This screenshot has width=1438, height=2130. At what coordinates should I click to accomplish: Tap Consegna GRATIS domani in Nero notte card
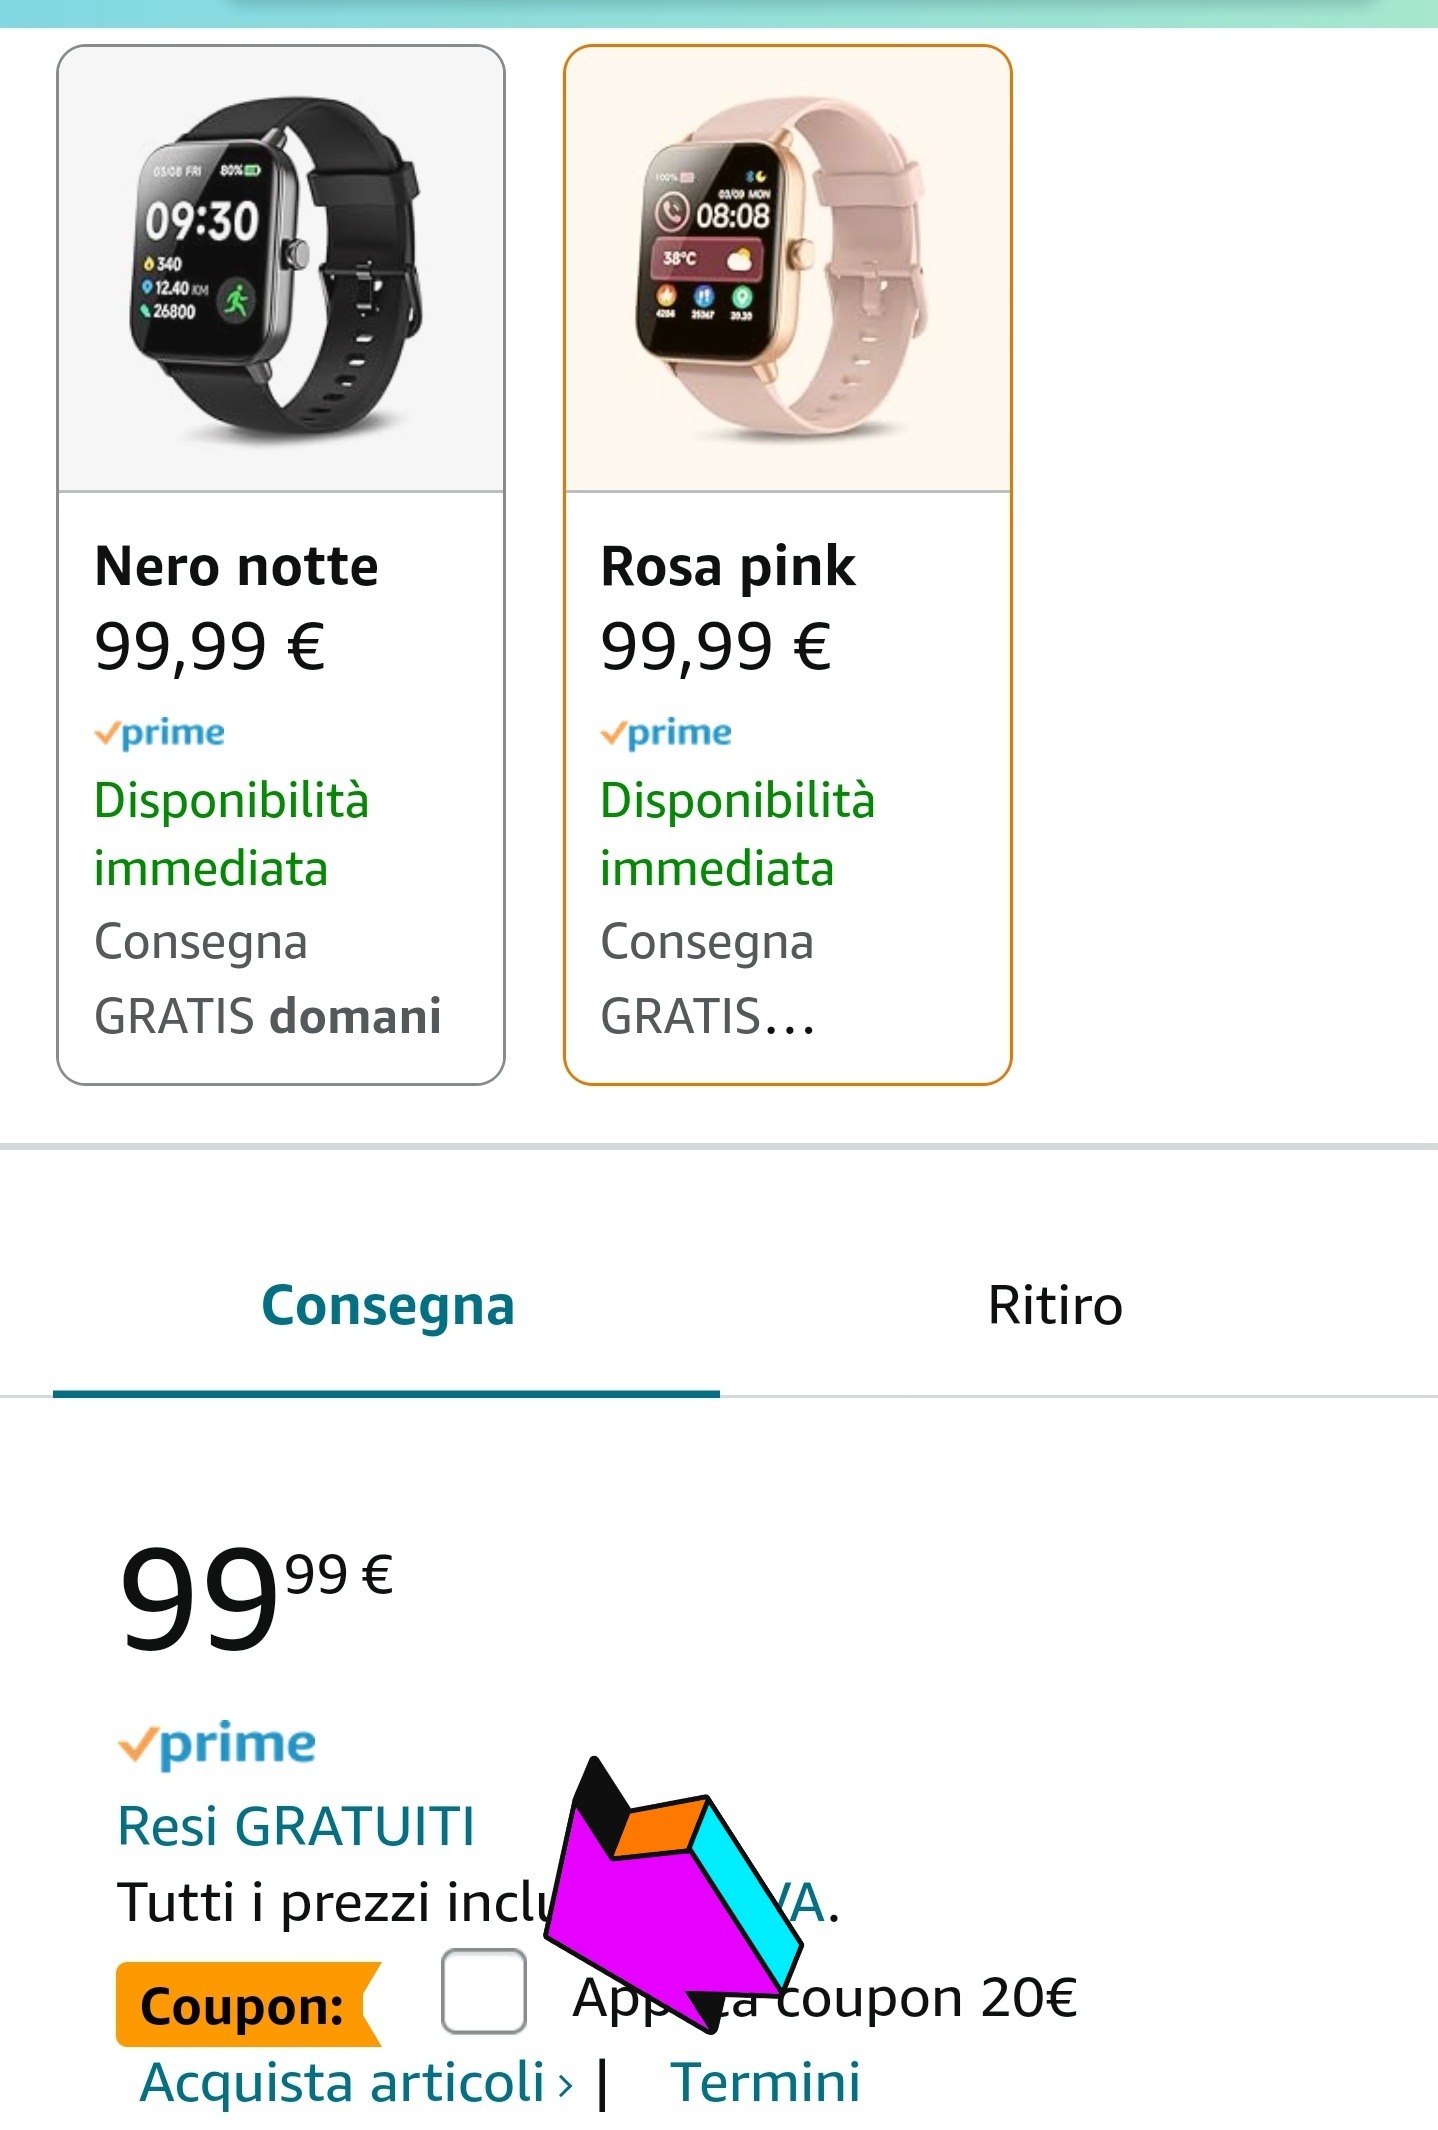[x=267, y=980]
